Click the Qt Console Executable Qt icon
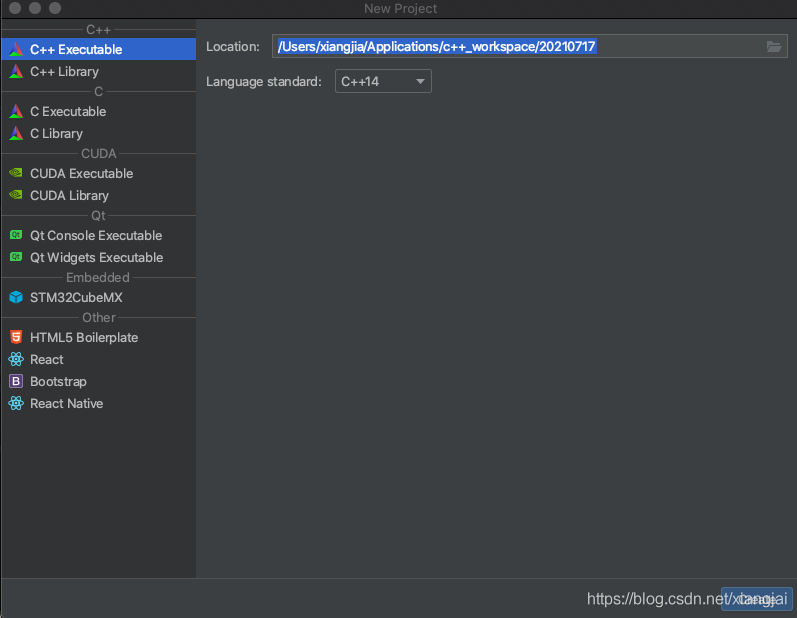 [16, 235]
